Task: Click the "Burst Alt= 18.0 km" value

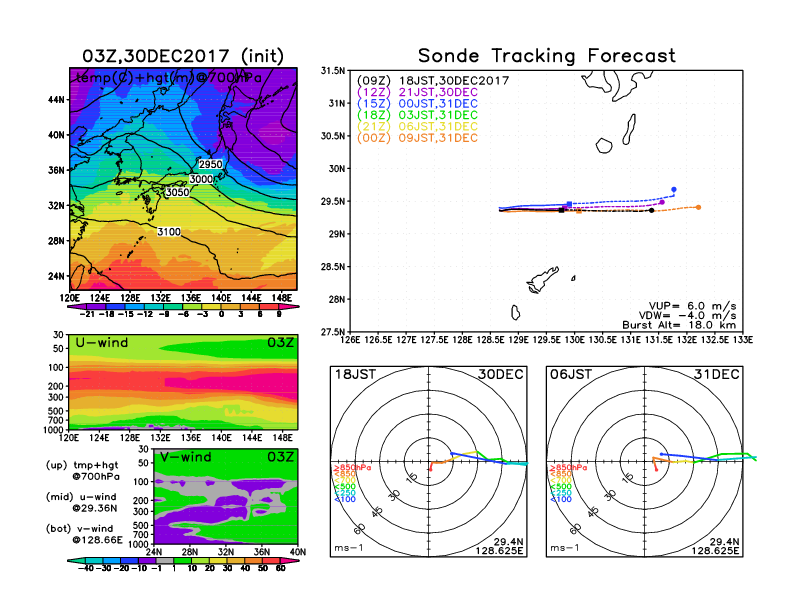Action: click(679, 325)
